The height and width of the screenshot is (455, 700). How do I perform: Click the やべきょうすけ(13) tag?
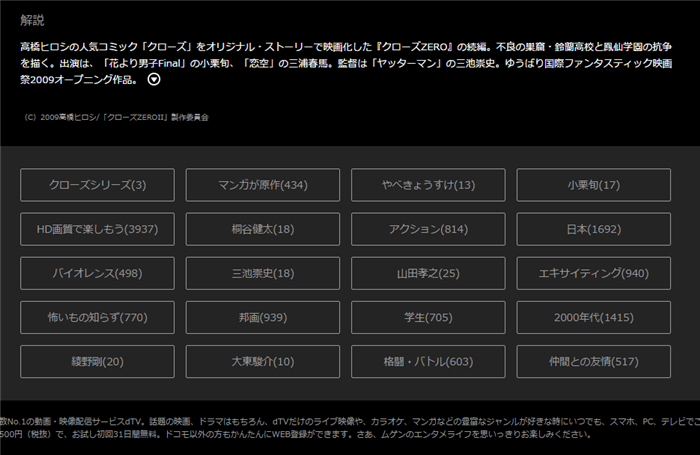point(428,185)
